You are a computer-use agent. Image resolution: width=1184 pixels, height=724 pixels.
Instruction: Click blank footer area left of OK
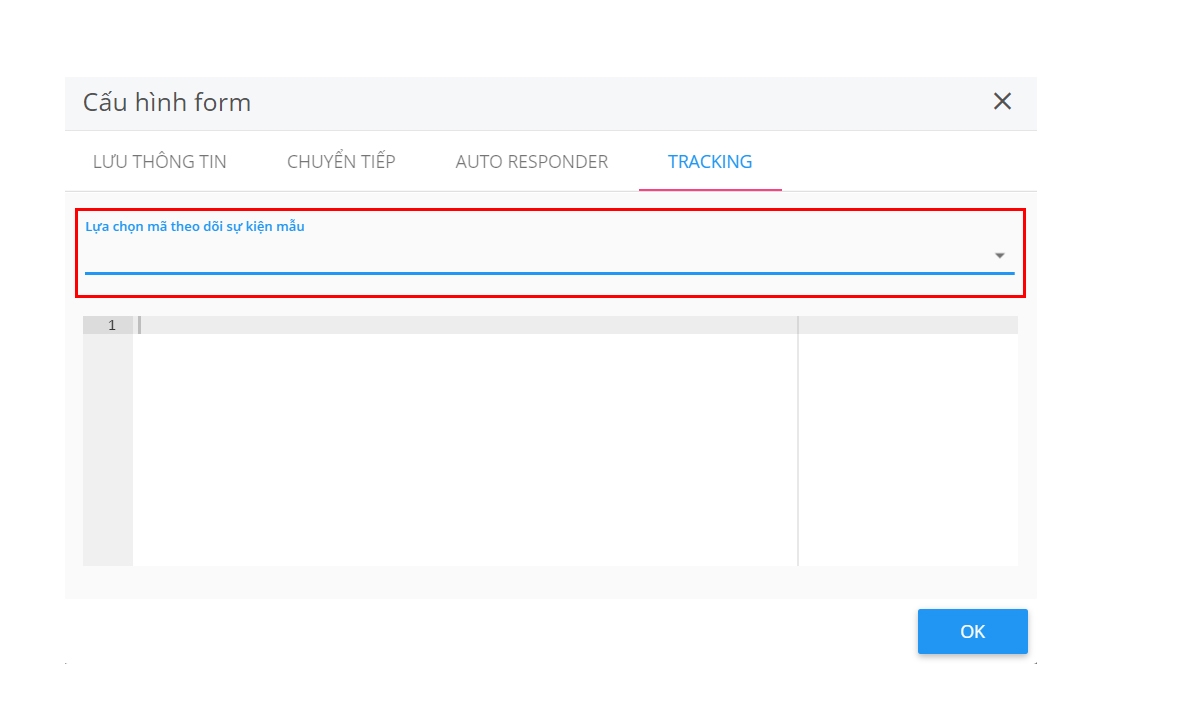click(x=500, y=631)
